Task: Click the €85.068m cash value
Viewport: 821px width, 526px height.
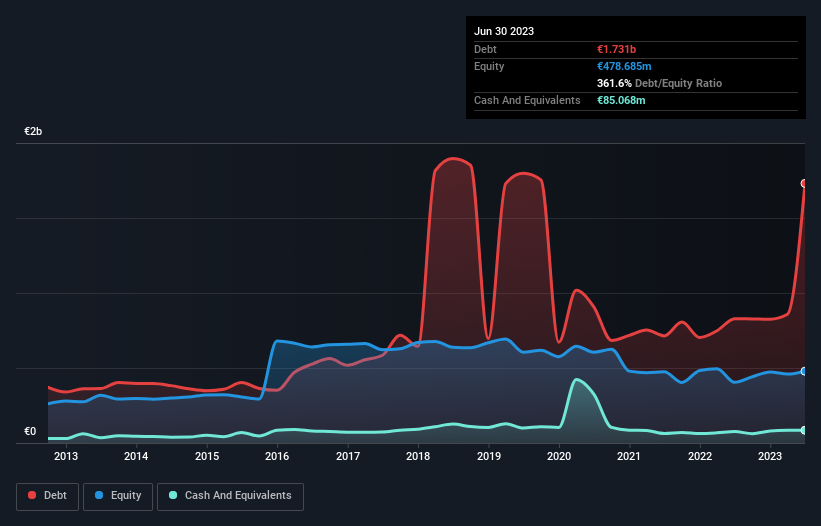Action: coord(621,100)
